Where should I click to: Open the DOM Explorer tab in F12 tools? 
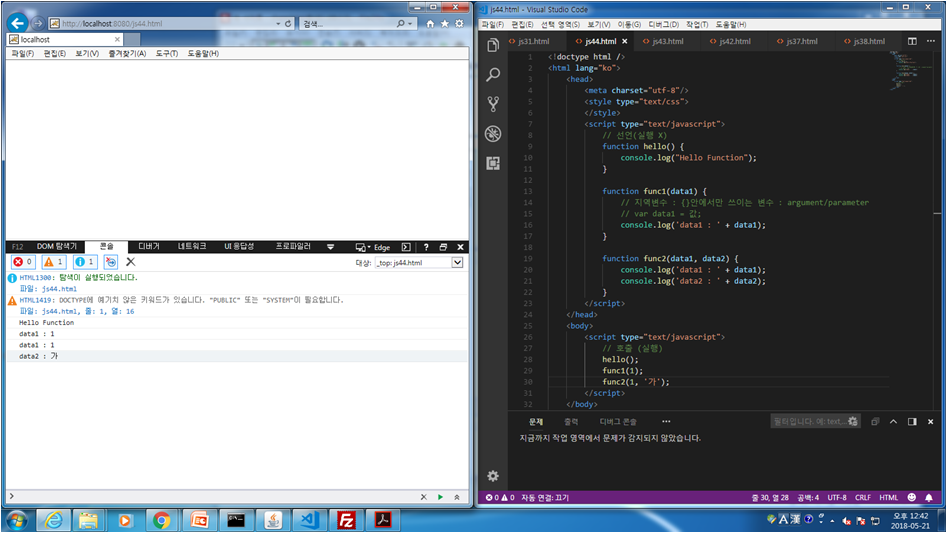57,246
